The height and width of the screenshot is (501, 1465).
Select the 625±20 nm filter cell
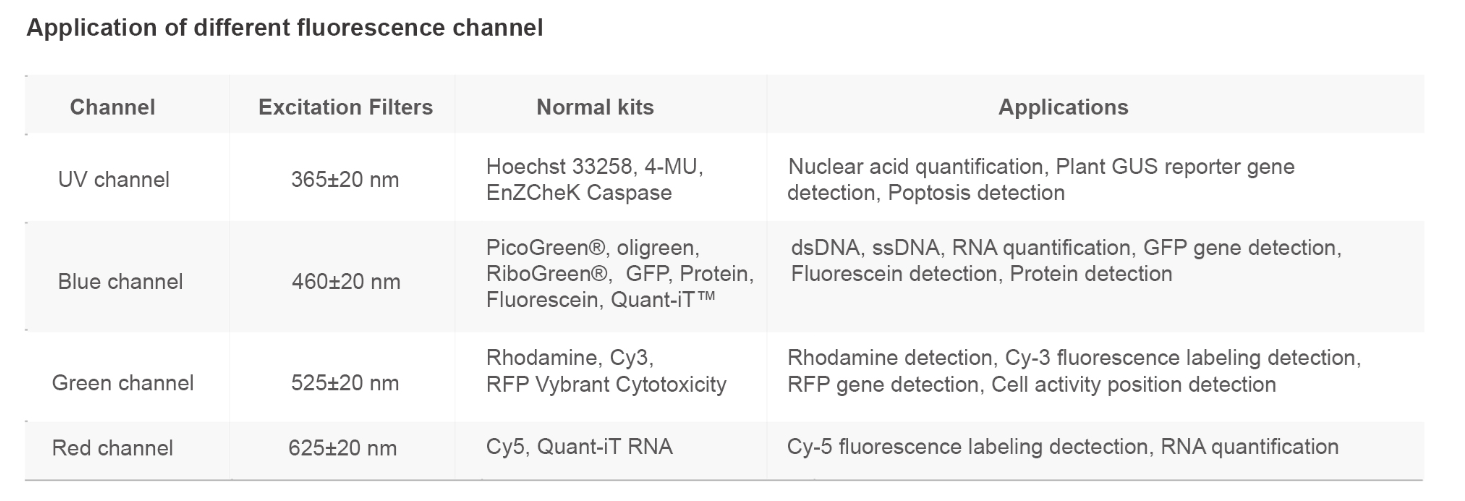click(x=344, y=448)
